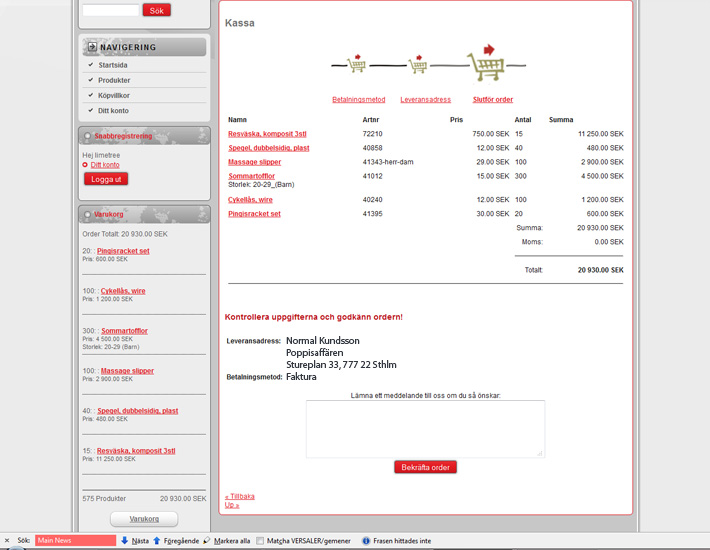
Task: Click delivery address Stureplan 33, 777 22 Sthlm
Action: (341, 365)
